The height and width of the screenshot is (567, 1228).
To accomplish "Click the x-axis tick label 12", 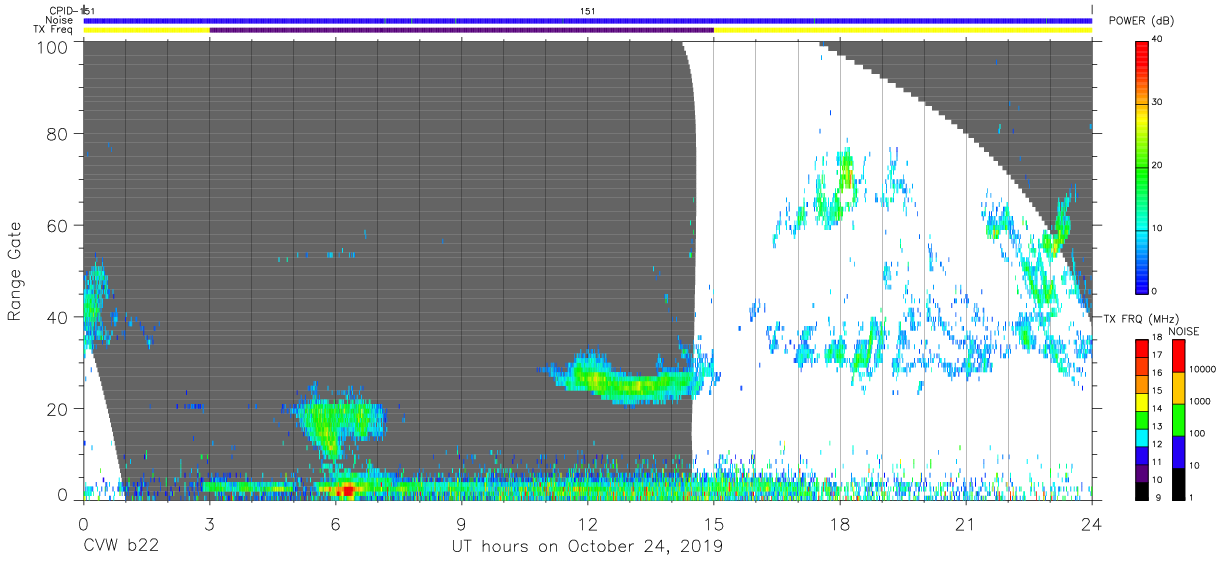I will (x=587, y=523).
